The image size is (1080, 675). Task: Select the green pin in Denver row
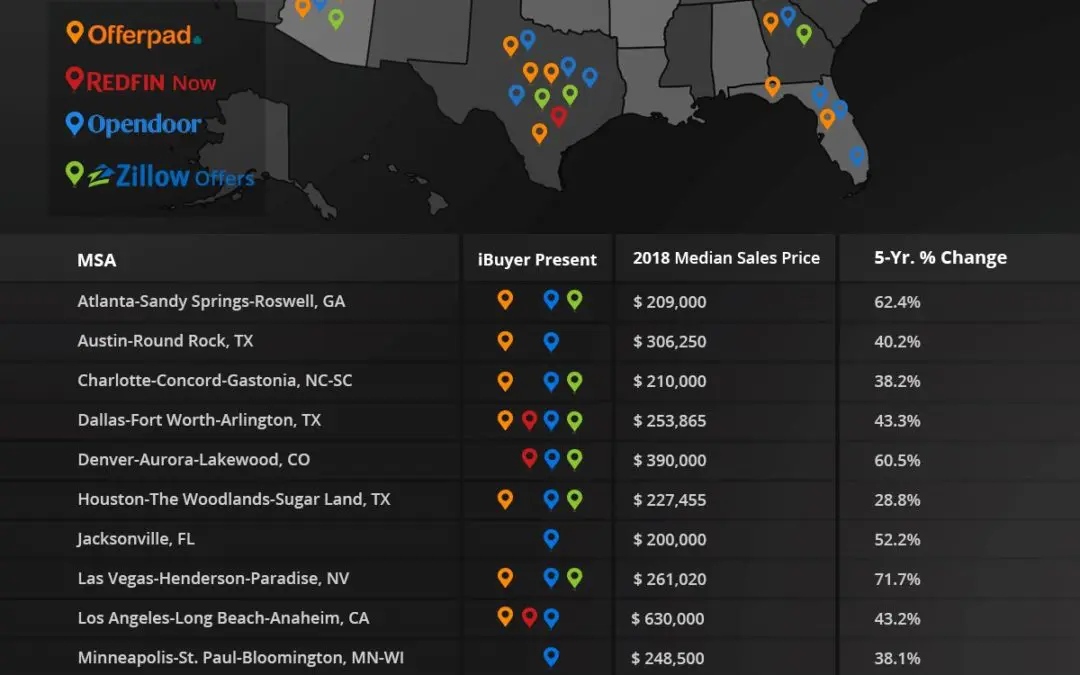[x=574, y=458]
